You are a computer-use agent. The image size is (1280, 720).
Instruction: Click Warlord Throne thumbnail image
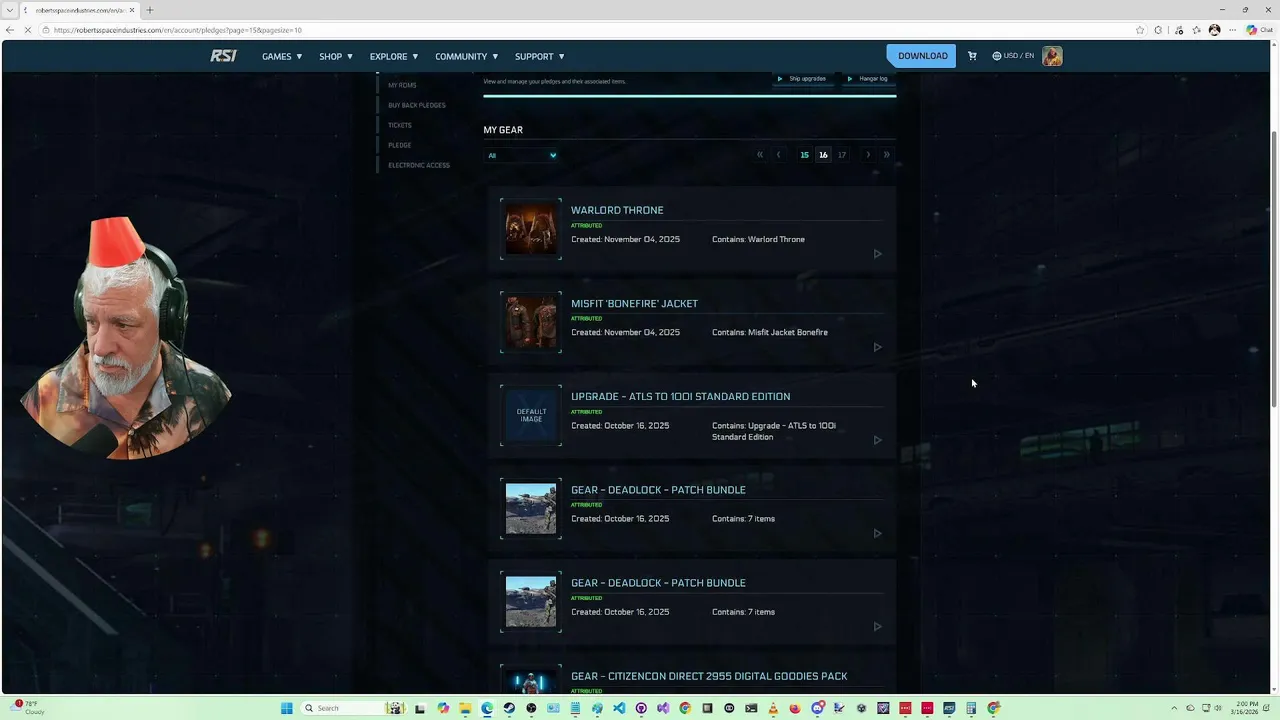(x=531, y=229)
